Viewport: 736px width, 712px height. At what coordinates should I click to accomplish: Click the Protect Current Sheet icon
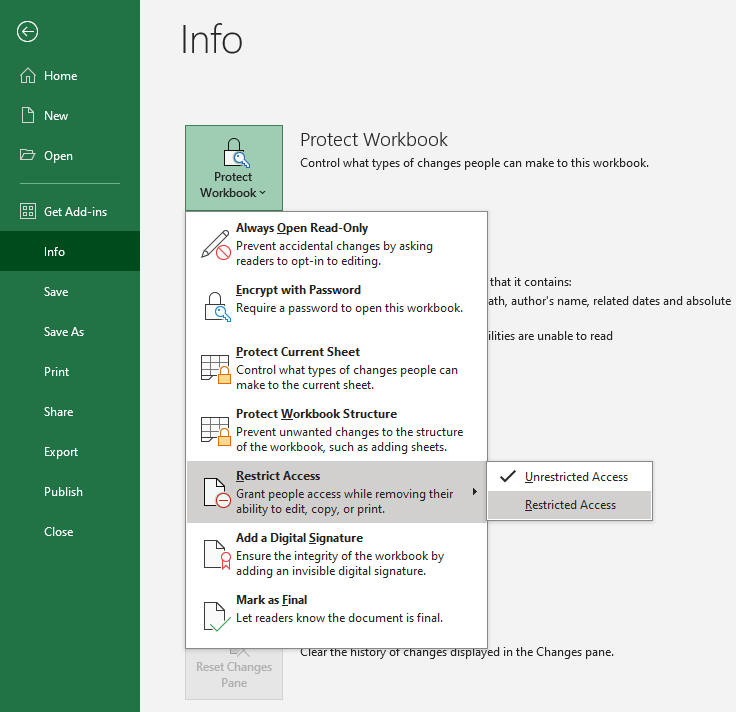coord(216,368)
